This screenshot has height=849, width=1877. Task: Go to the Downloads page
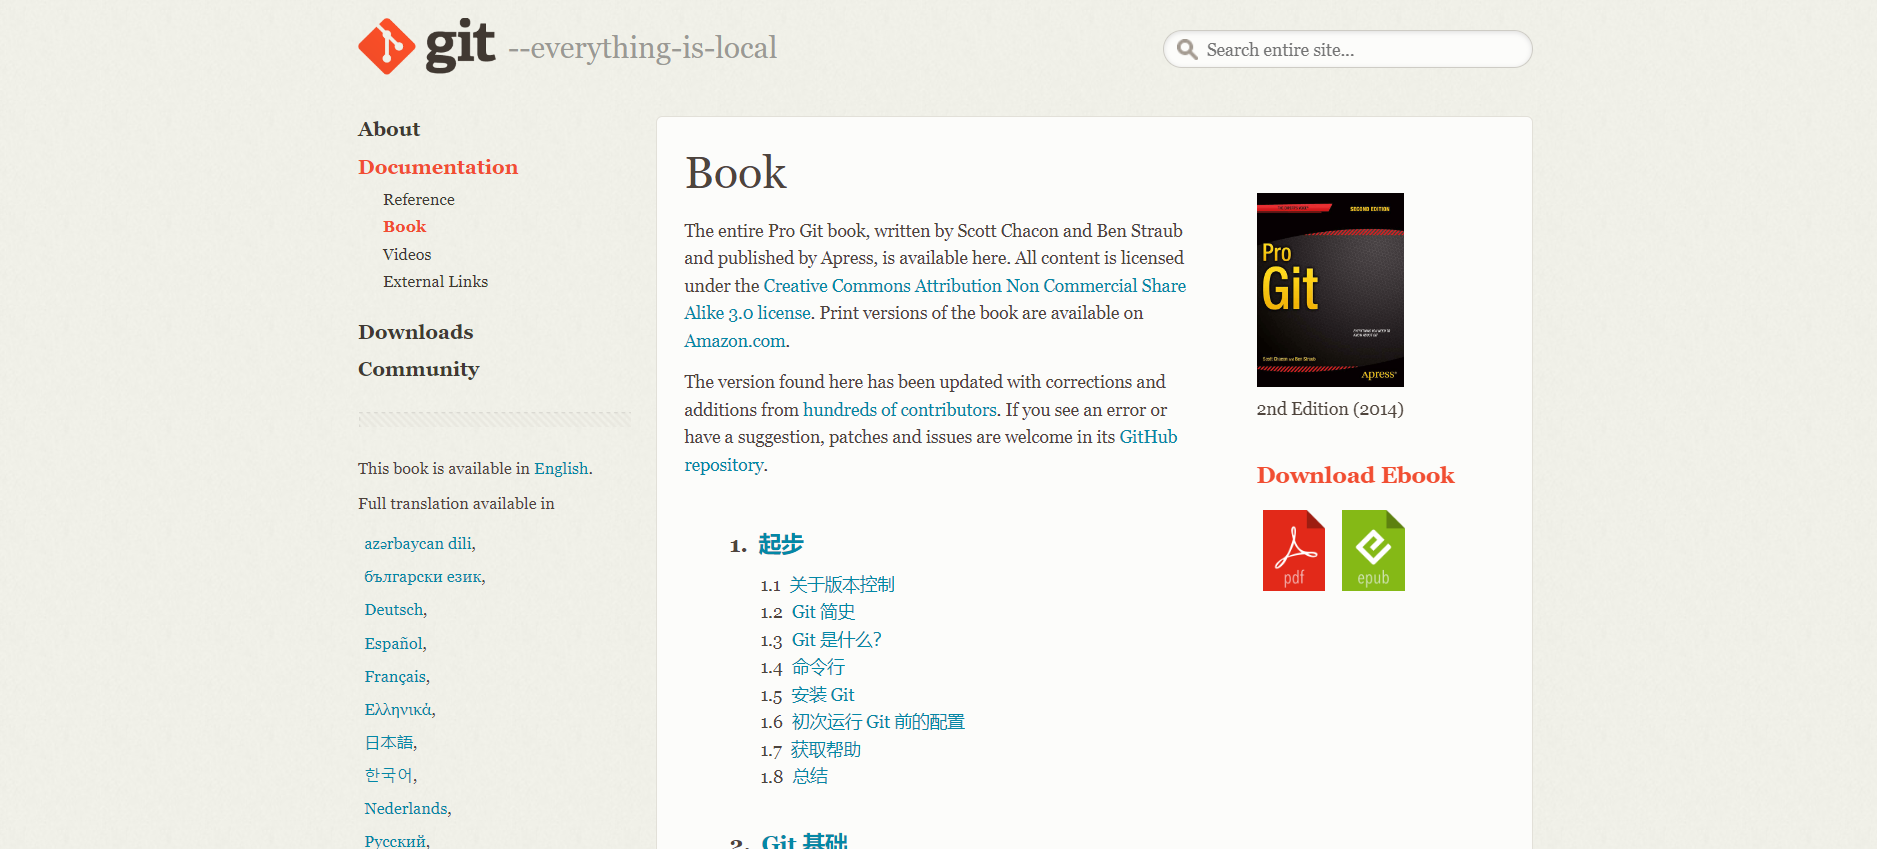click(415, 332)
